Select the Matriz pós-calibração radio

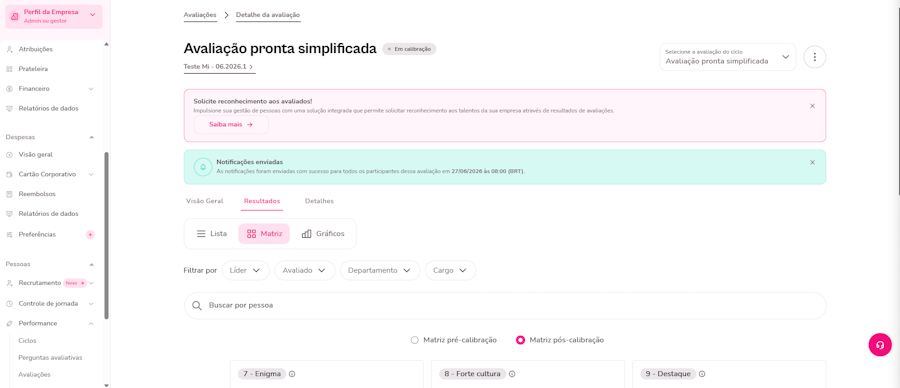tap(520, 340)
